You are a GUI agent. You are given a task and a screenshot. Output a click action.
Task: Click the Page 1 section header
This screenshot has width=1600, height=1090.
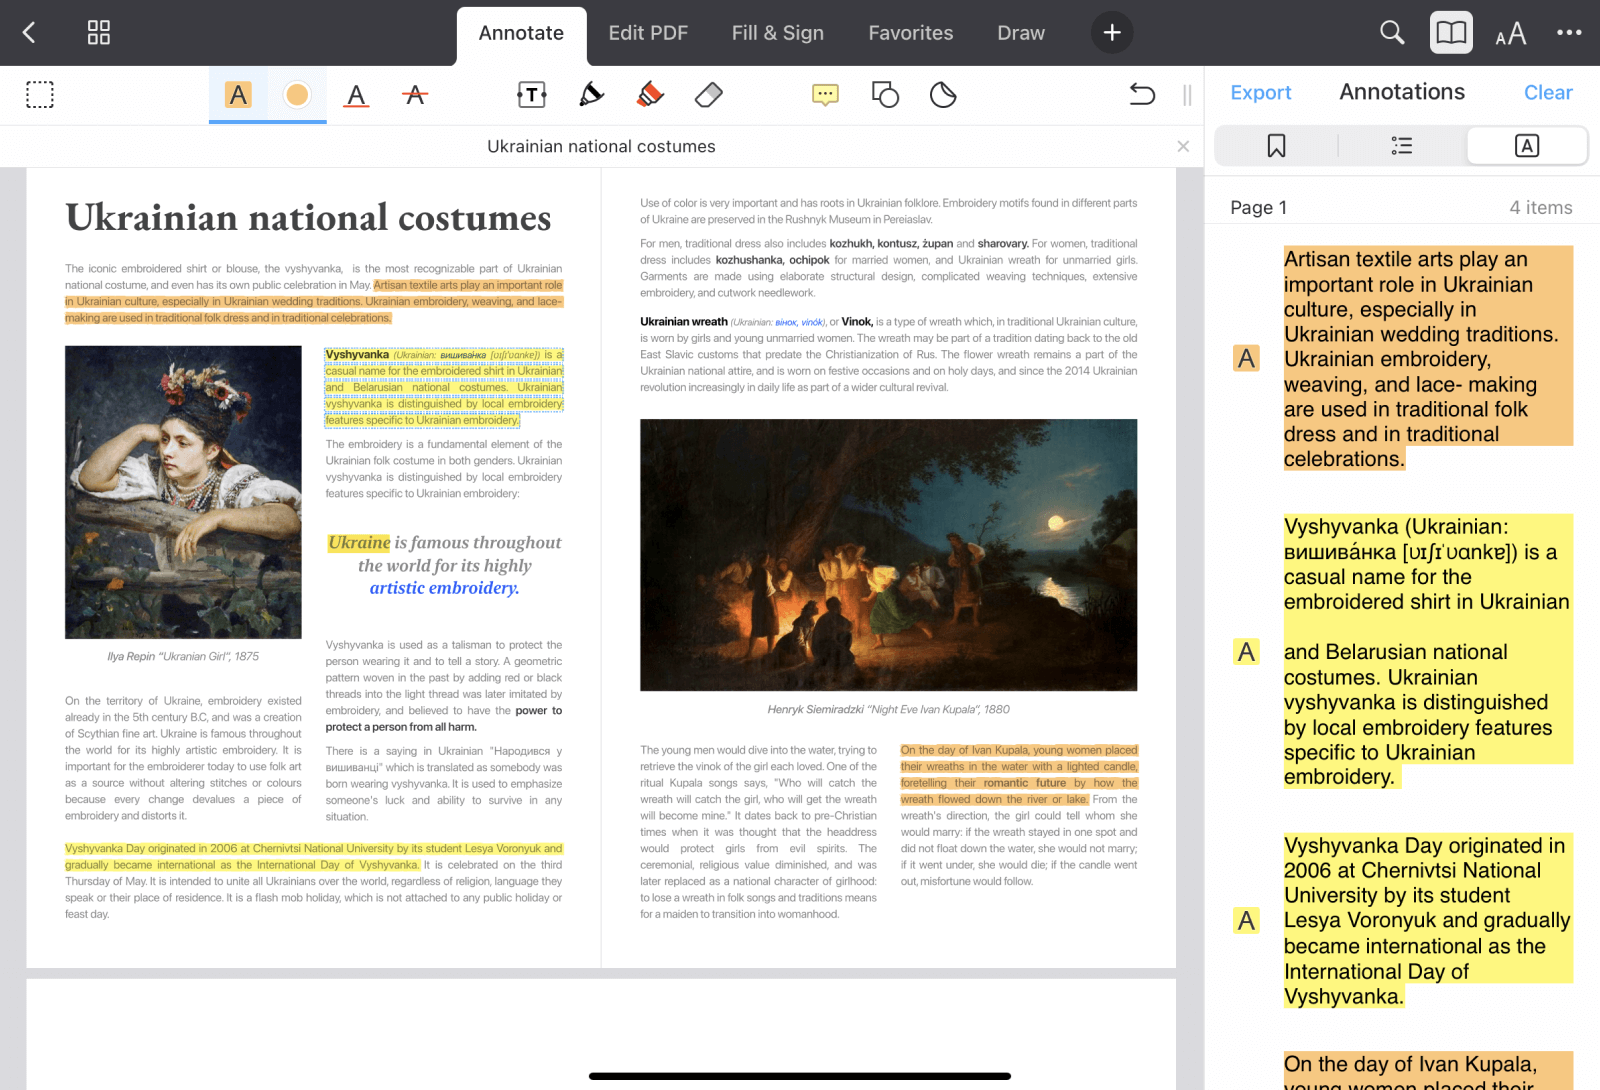[x=1258, y=208]
